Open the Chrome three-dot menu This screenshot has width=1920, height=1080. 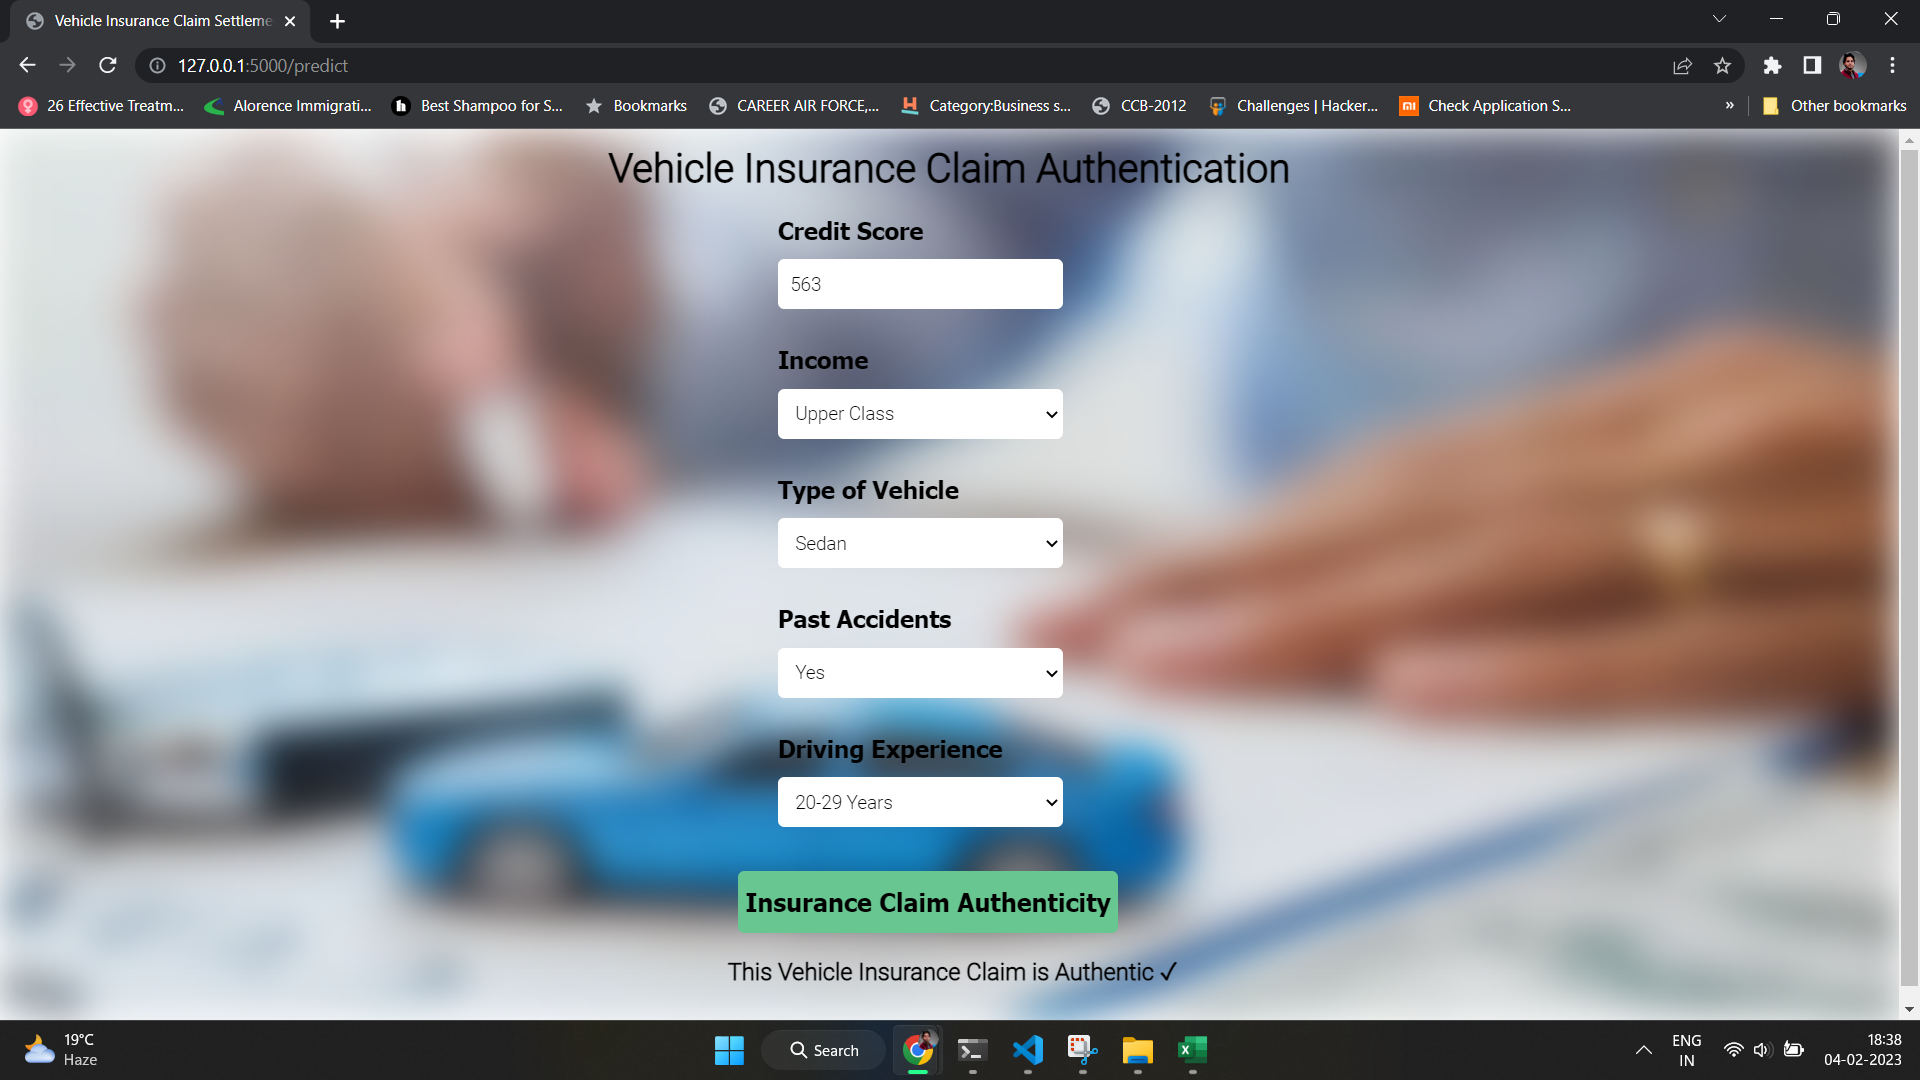click(x=1892, y=65)
